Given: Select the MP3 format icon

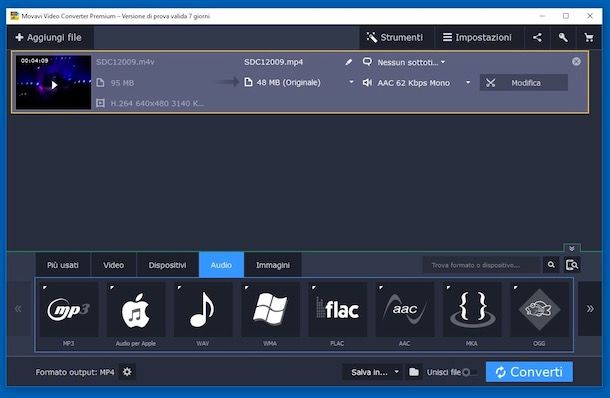Looking at the screenshot, I should (x=68, y=310).
